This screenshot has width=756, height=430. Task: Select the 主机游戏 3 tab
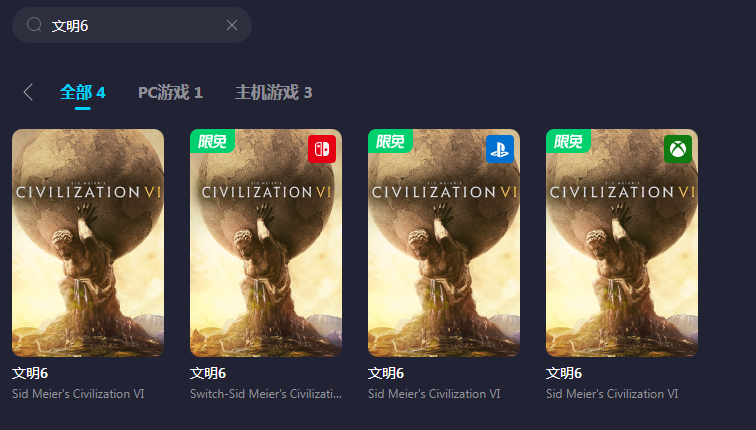(273, 92)
